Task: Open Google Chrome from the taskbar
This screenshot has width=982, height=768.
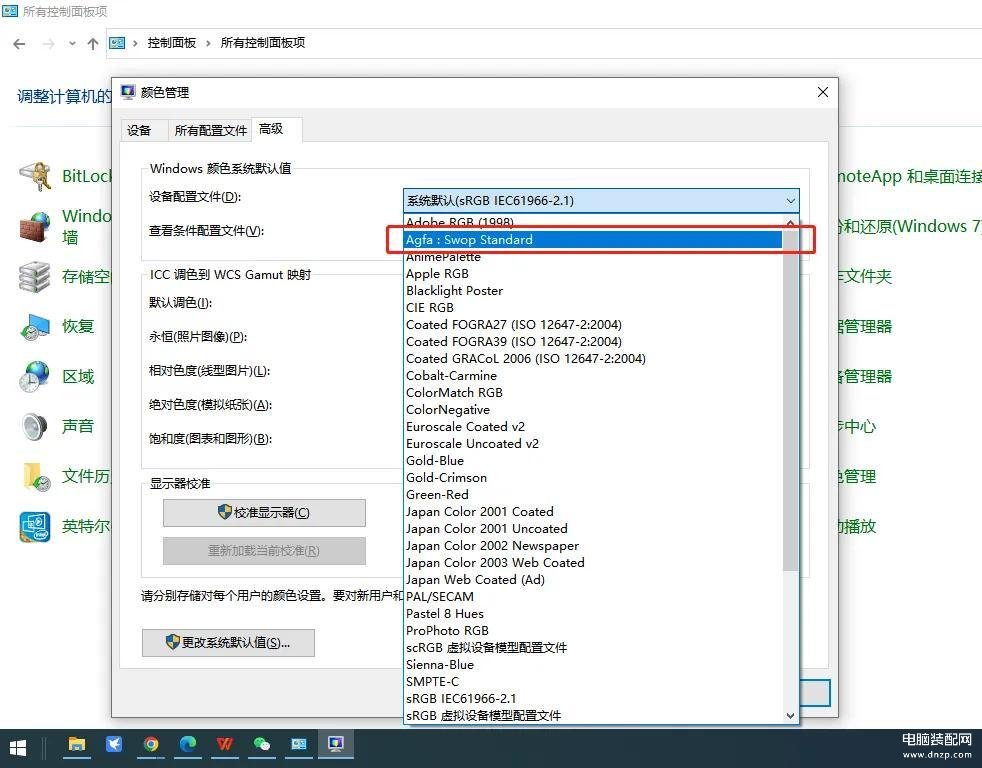Action: [151, 744]
